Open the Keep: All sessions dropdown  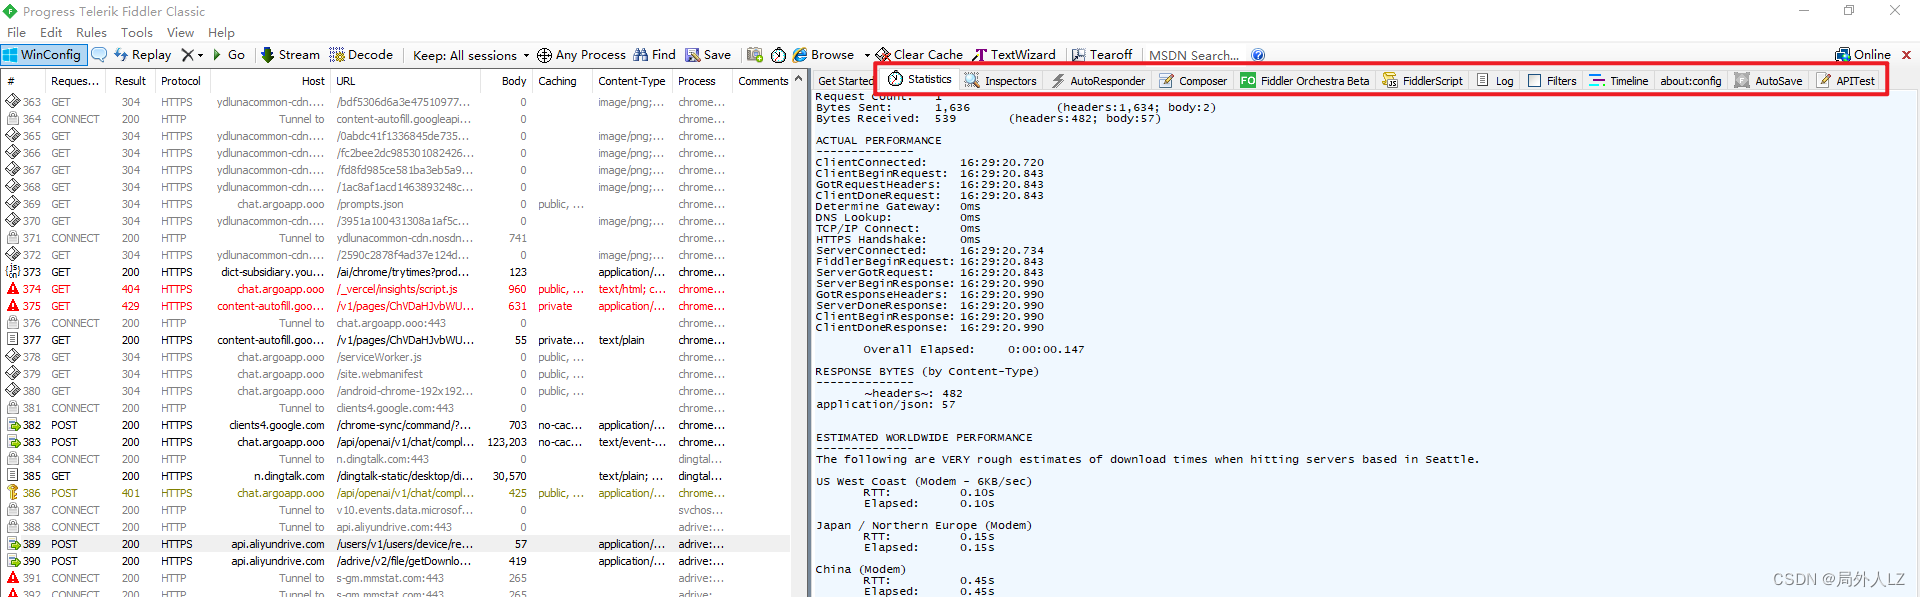point(471,55)
